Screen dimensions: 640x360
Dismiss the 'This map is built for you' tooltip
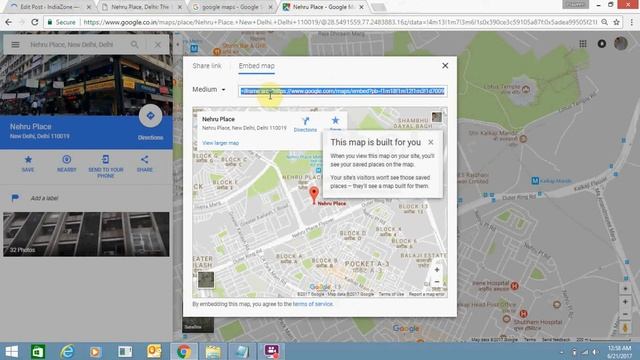pos(431,142)
